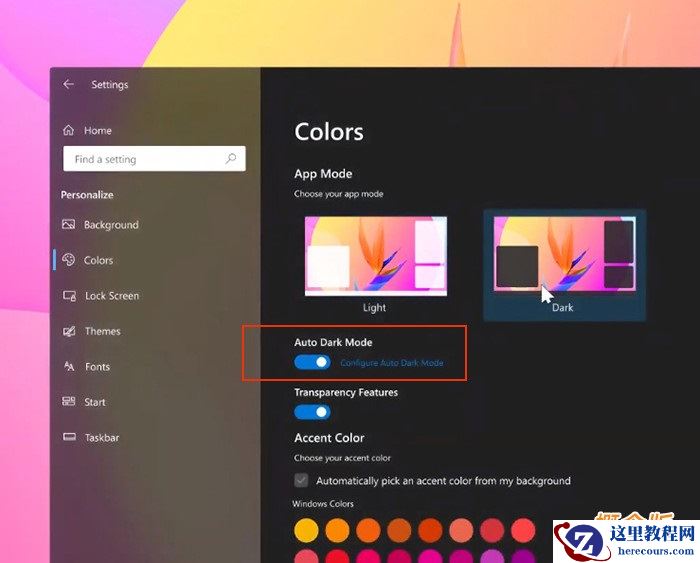
Task: Click the Colors page heading
Action: click(329, 132)
